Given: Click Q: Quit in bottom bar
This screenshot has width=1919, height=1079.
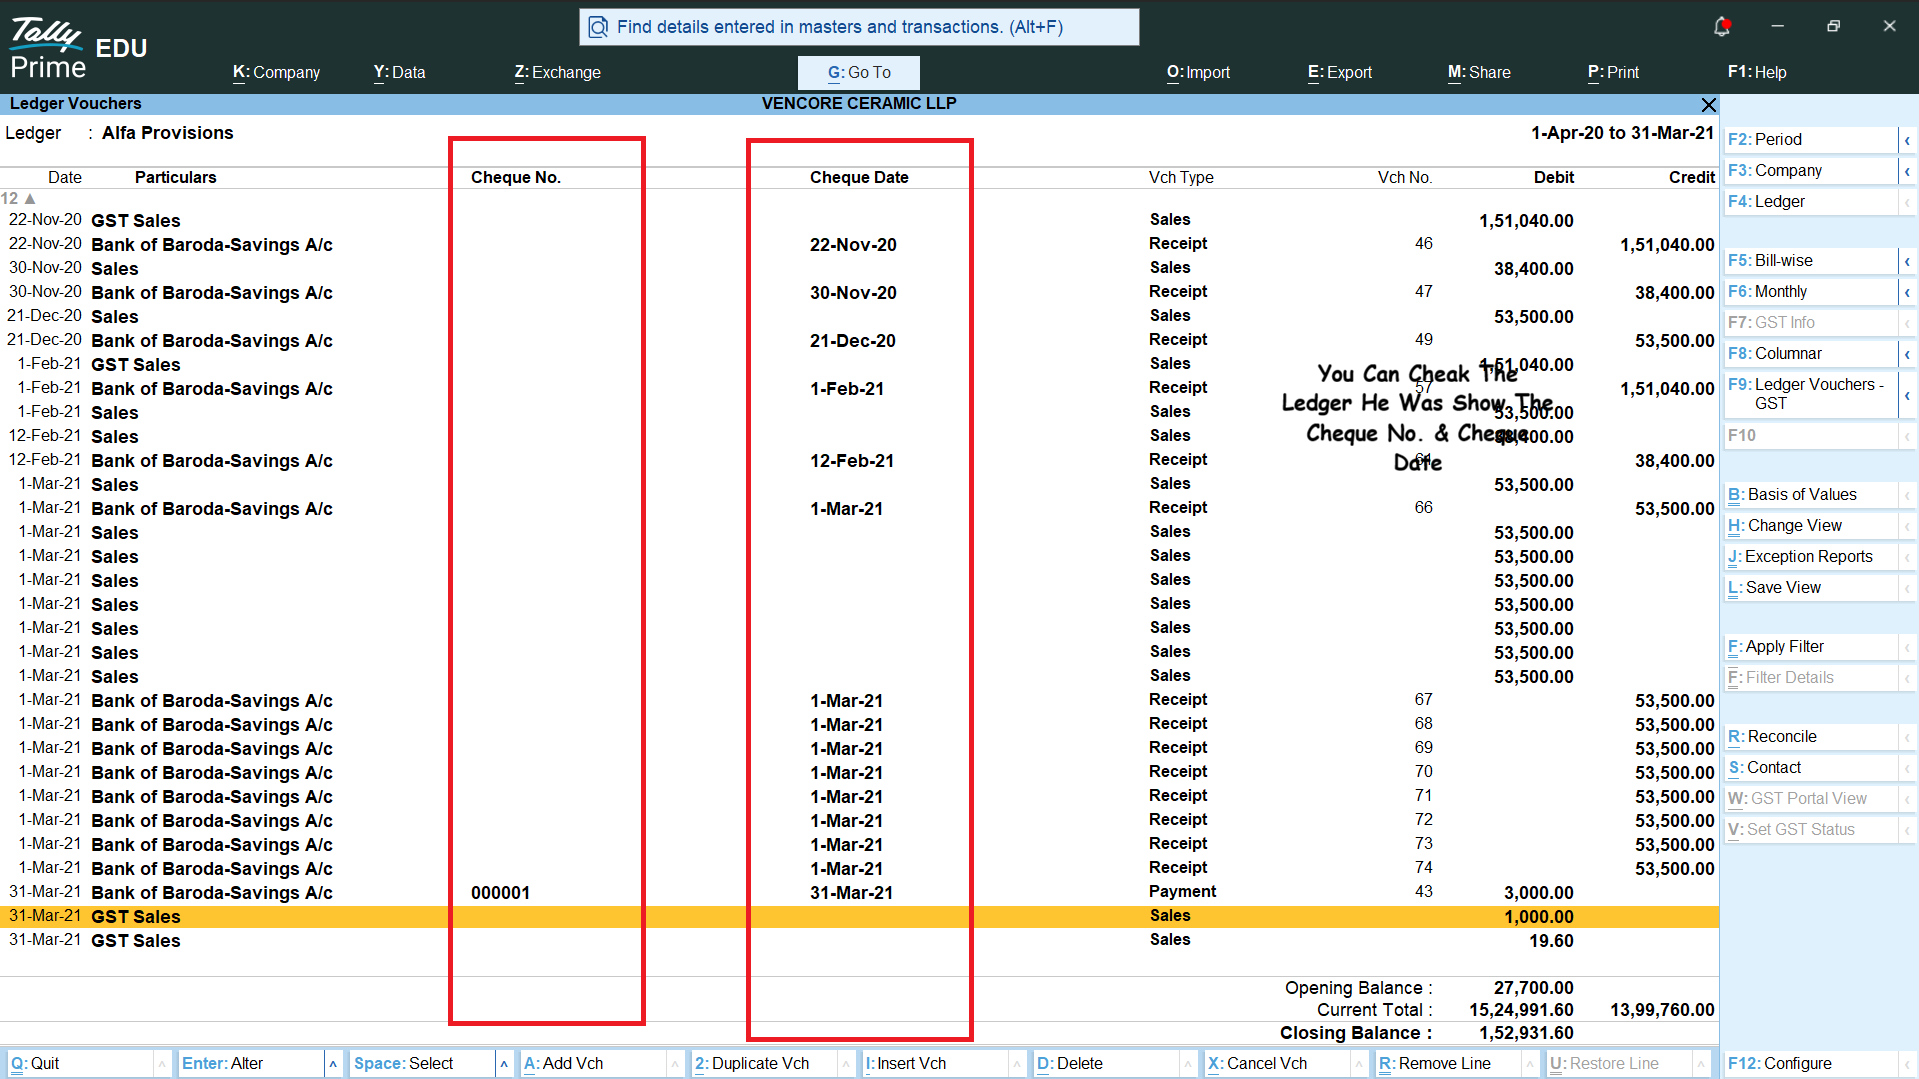Looking at the screenshot, I should coord(80,1063).
